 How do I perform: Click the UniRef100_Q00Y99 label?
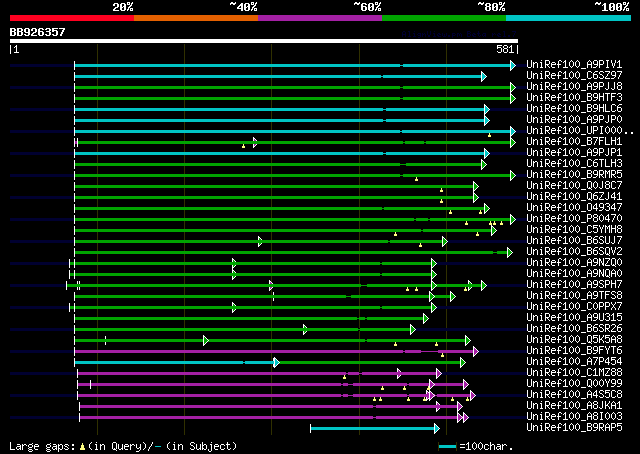[574, 384]
